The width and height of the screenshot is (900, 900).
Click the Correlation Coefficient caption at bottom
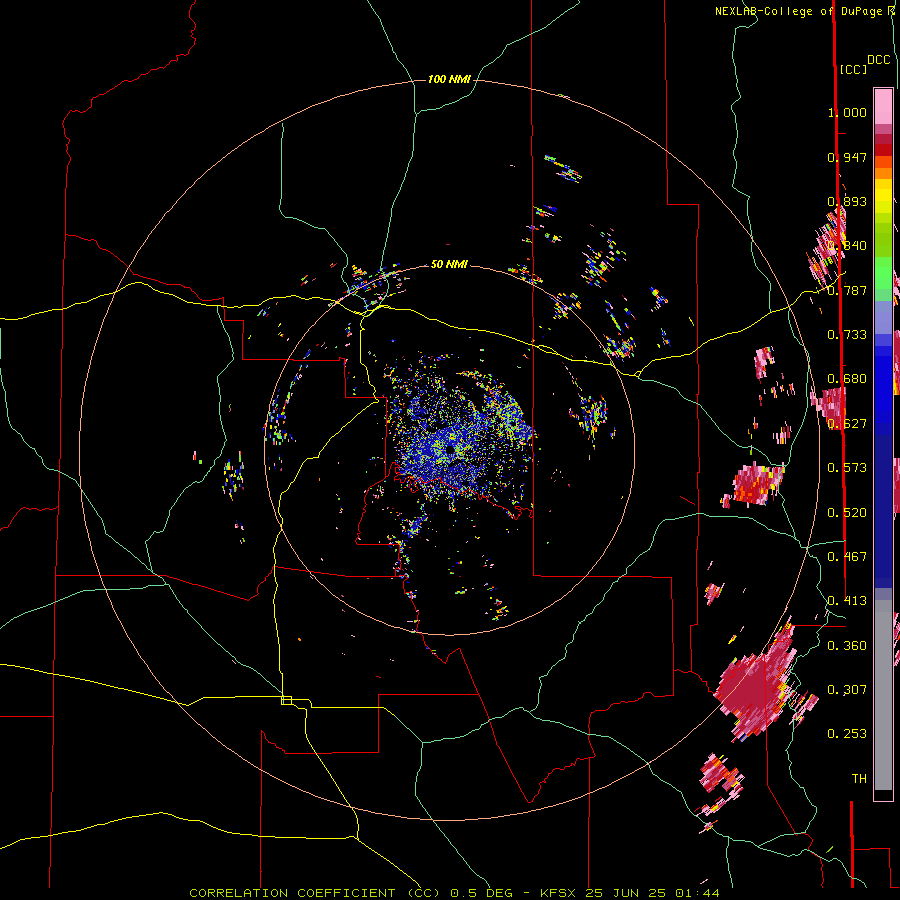(453, 893)
